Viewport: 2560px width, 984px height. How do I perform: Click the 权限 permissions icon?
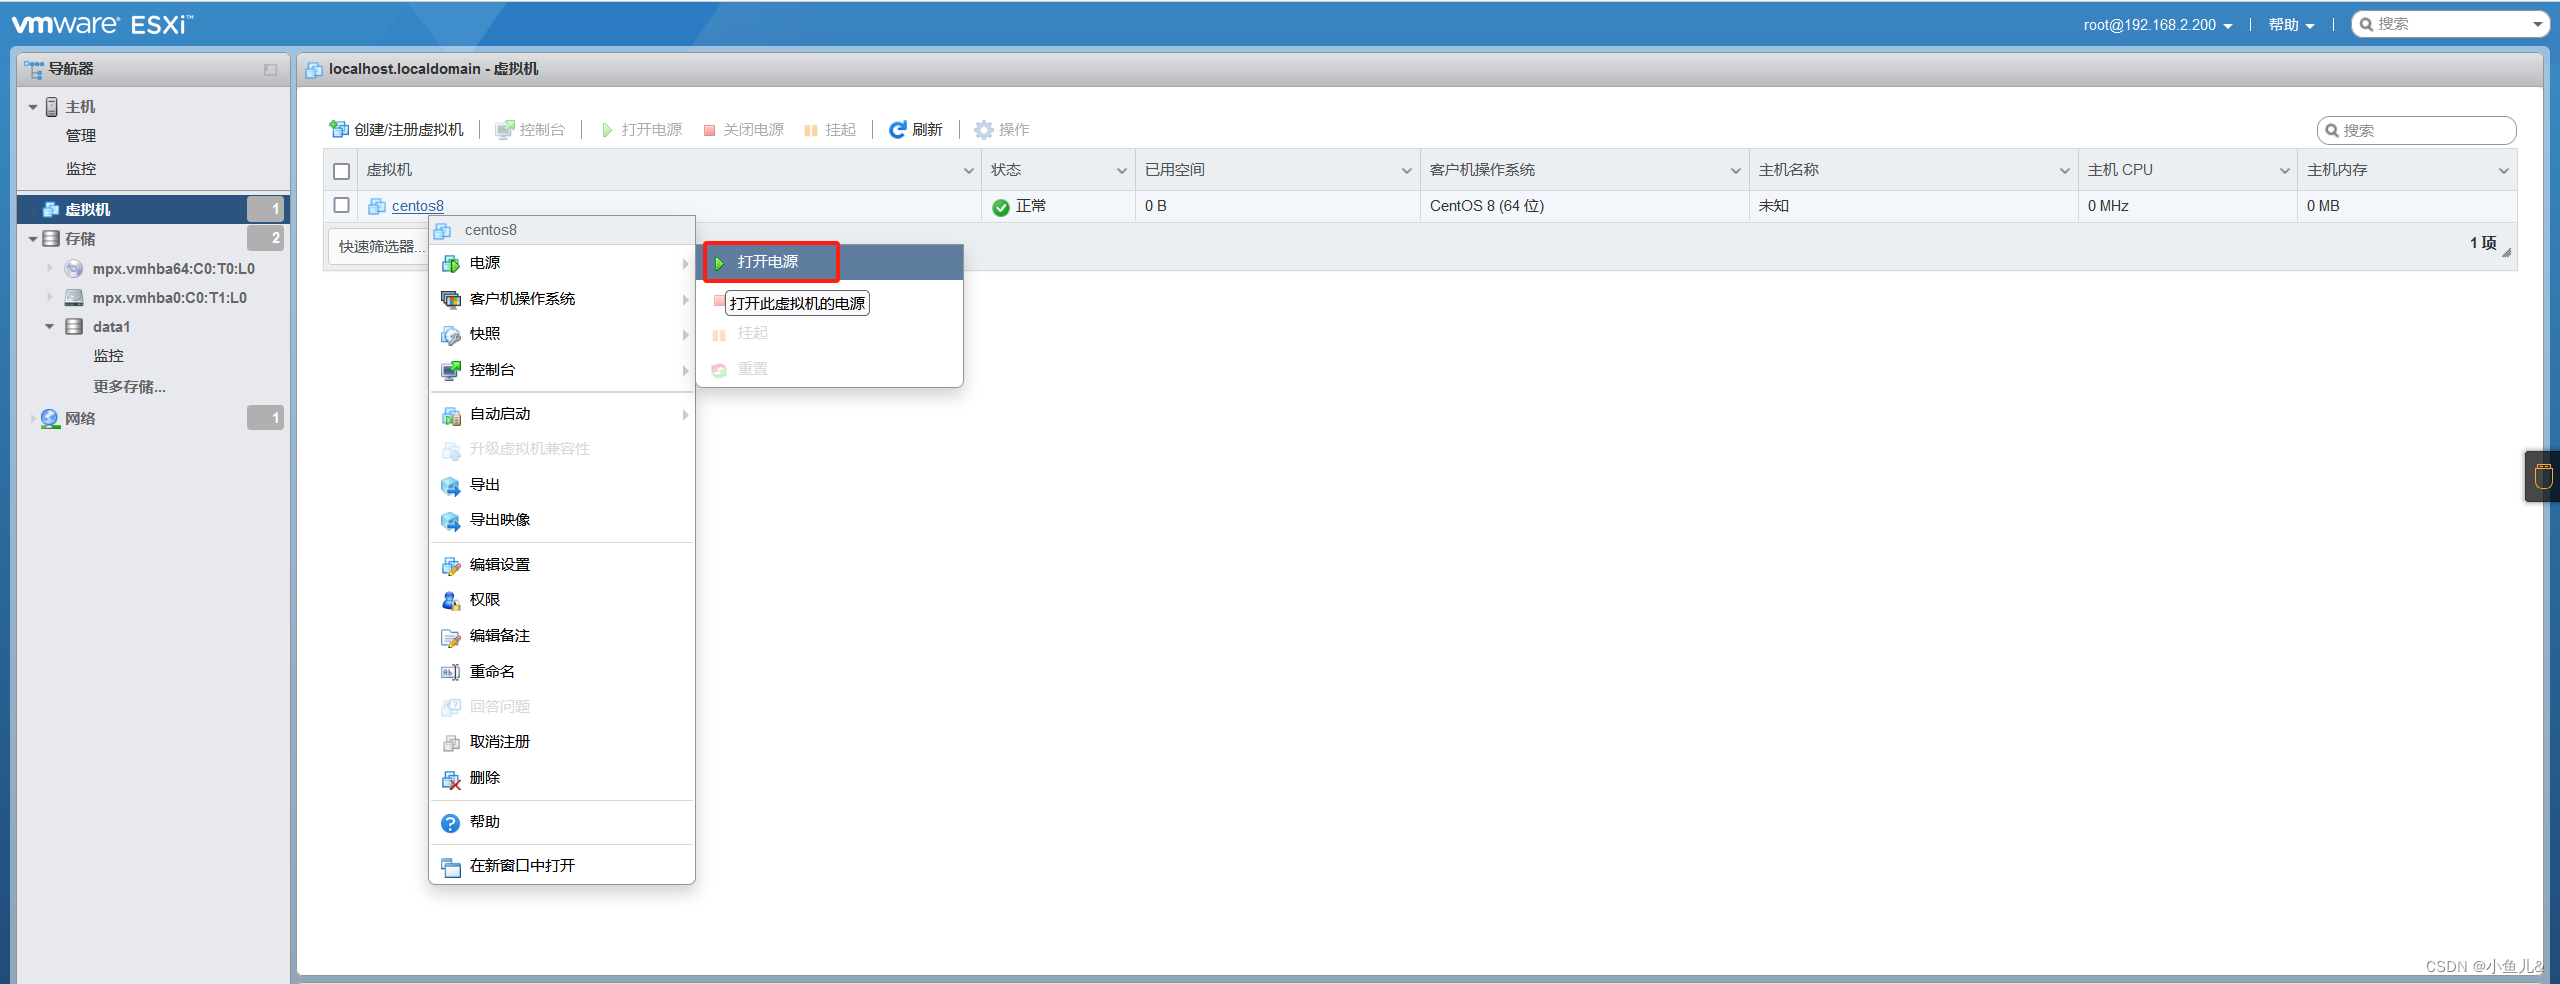[x=451, y=601]
